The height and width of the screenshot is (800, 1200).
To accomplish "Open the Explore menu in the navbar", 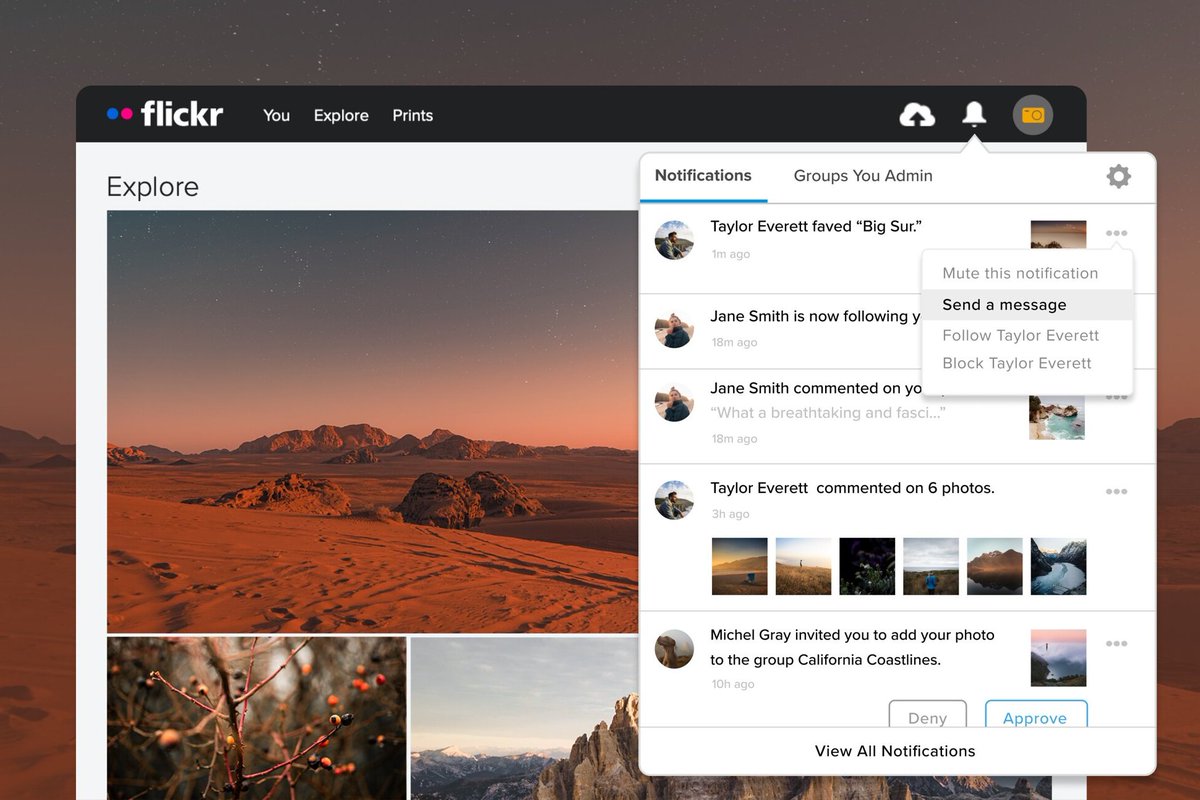I will point(340,115).
